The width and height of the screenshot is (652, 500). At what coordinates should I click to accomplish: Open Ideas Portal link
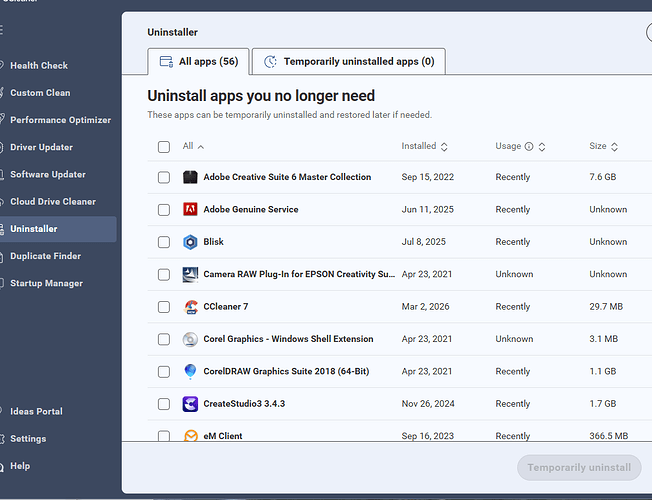36,411
